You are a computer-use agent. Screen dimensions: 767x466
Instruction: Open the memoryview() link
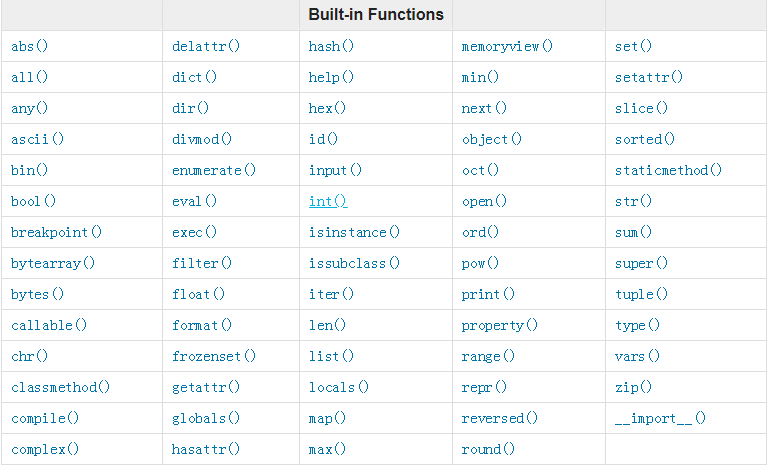coord(507,46)
